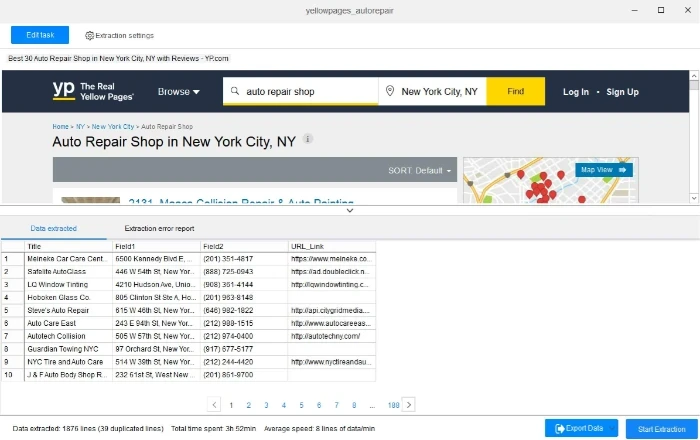This screenshot has height=440, width=700.
Task: Click the Sign Up link
Action: [x=622, y=92]
